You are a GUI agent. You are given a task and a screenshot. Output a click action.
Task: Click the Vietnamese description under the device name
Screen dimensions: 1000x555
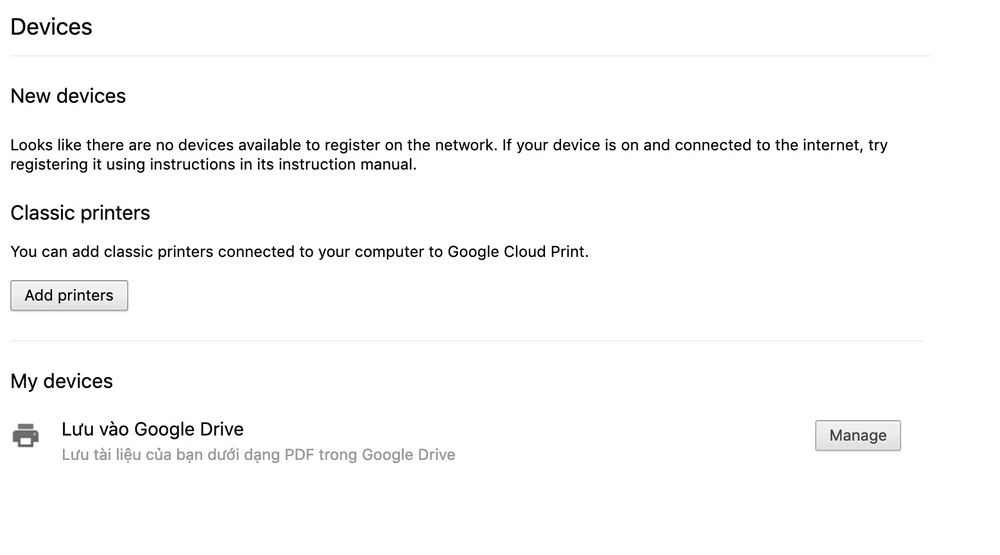point(258,455)
